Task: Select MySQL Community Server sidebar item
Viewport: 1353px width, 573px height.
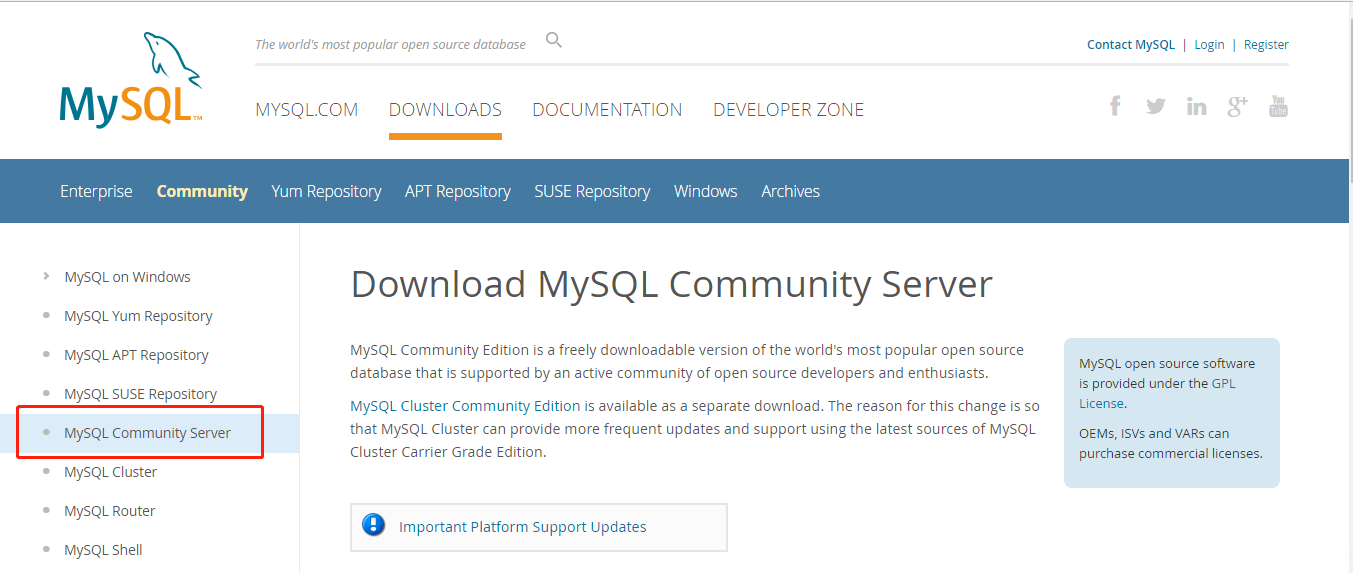Action: 147,433
